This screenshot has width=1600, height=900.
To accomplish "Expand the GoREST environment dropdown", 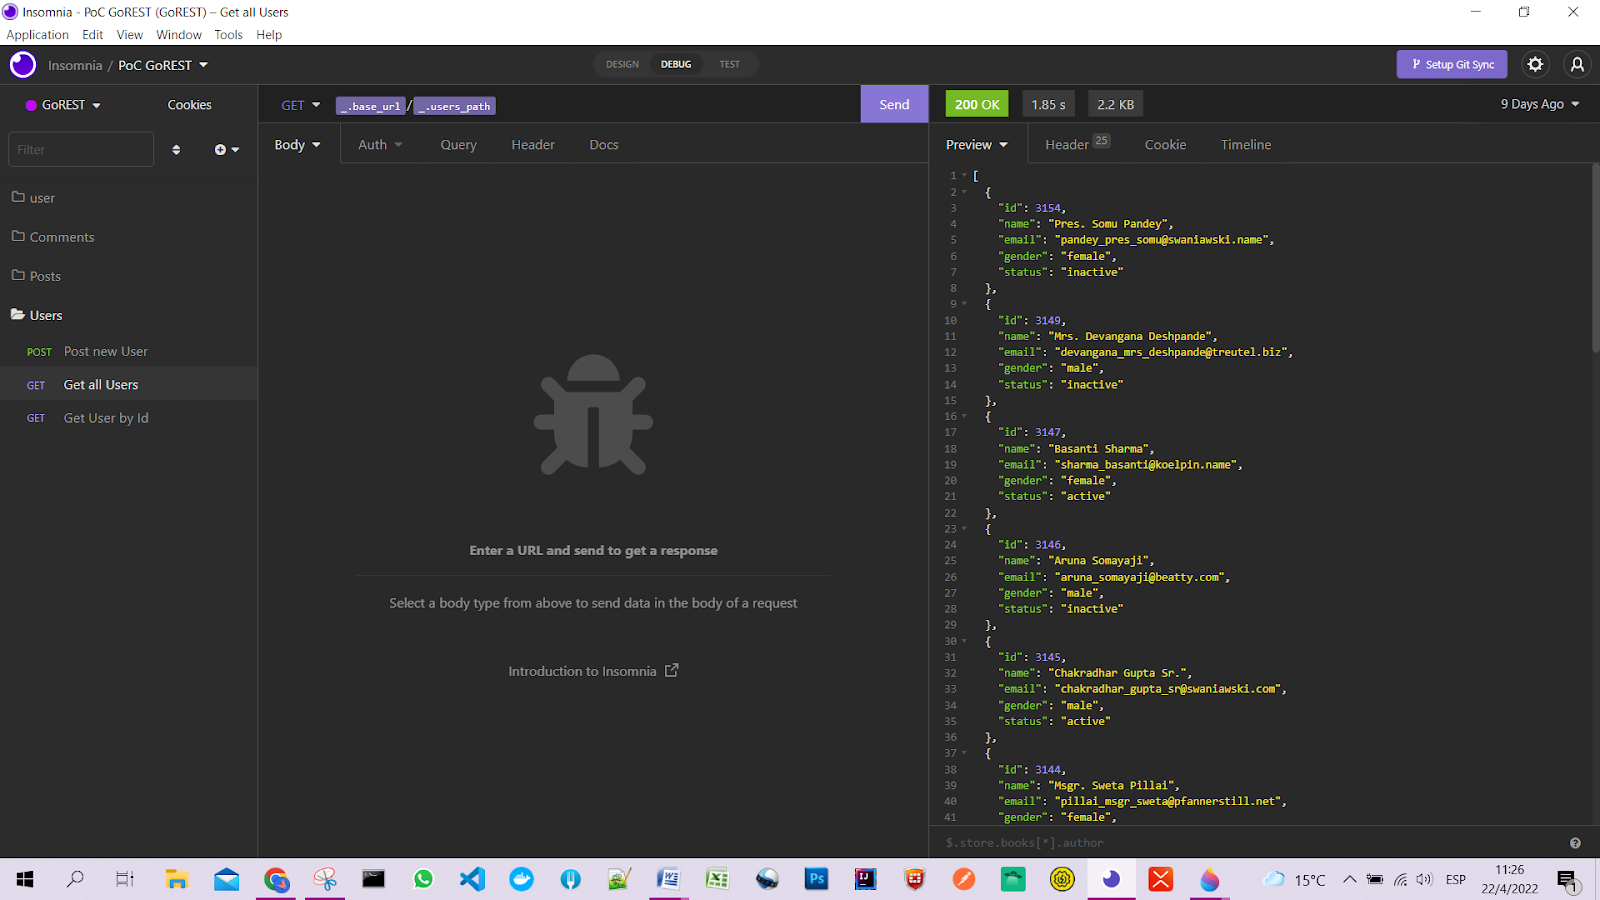I will pos(96,104).
